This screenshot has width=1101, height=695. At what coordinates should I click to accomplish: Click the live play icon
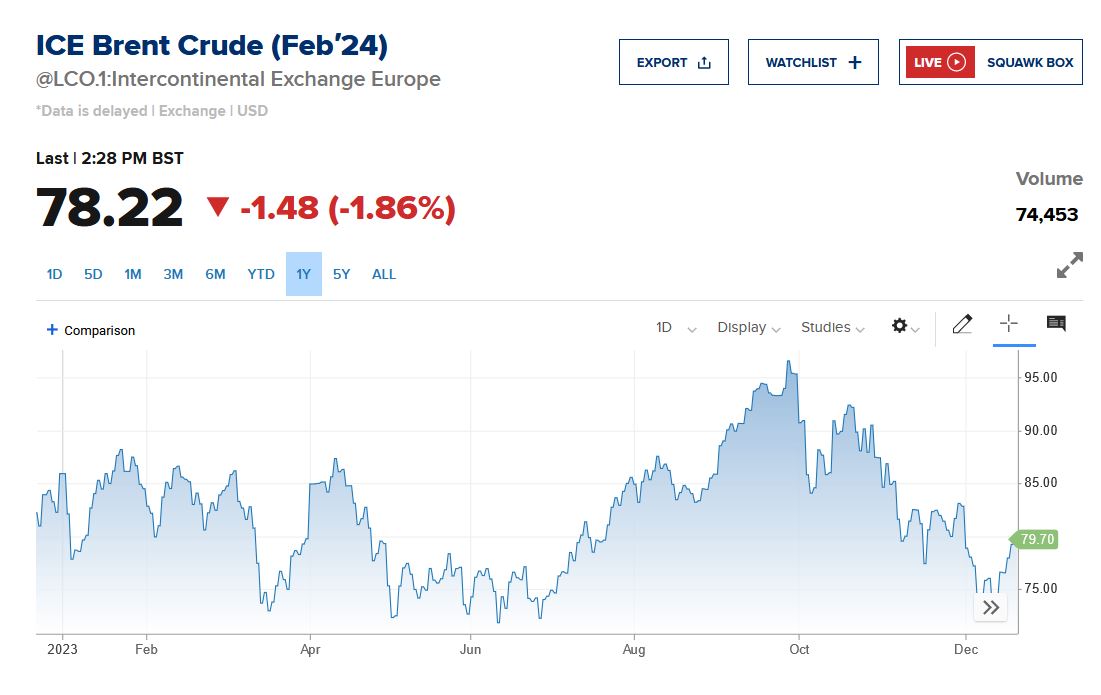957,62
